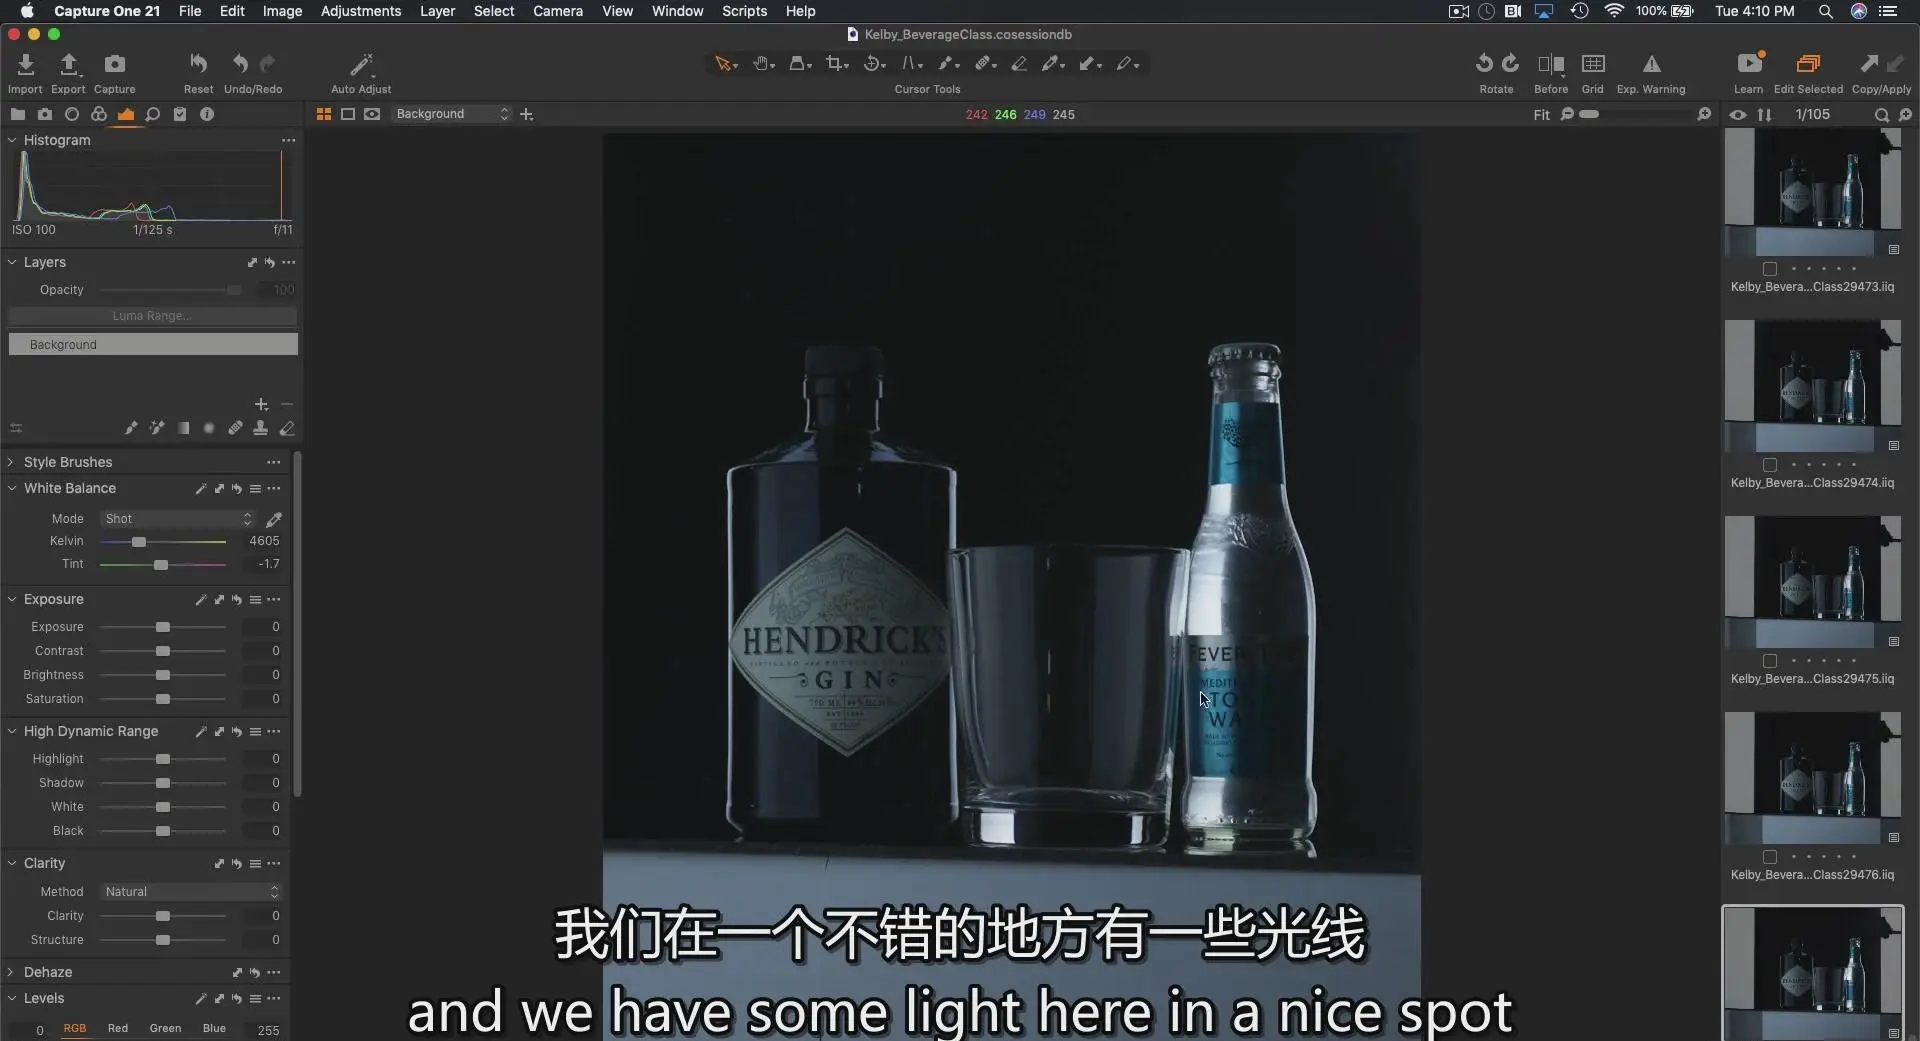Pick white balance with the eyedropper icon

pos(273,519)
